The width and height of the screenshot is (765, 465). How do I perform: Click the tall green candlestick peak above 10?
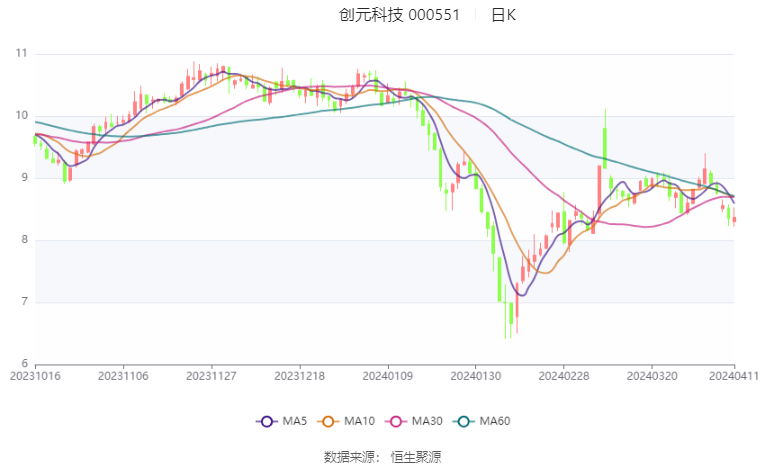pos(605,139)
